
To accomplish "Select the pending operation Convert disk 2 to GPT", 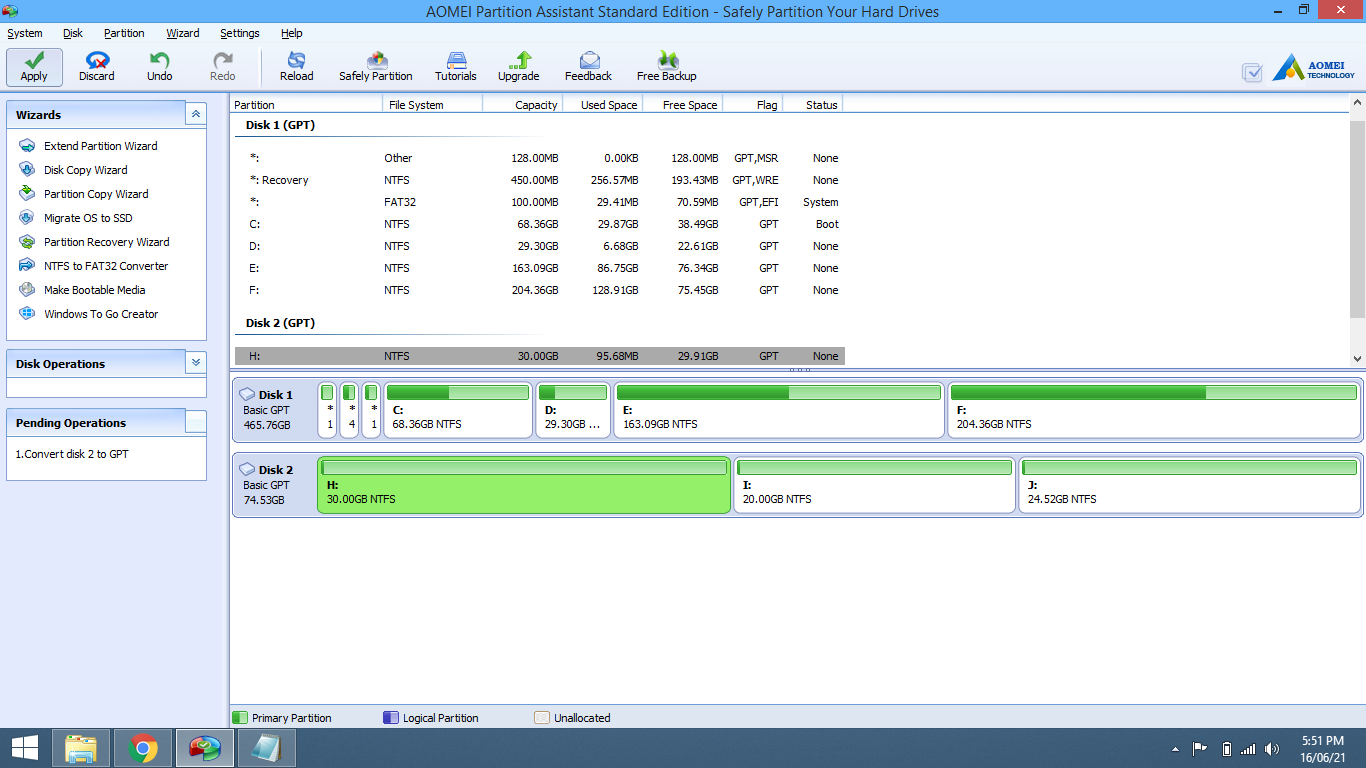I will [x=72, y=454].
